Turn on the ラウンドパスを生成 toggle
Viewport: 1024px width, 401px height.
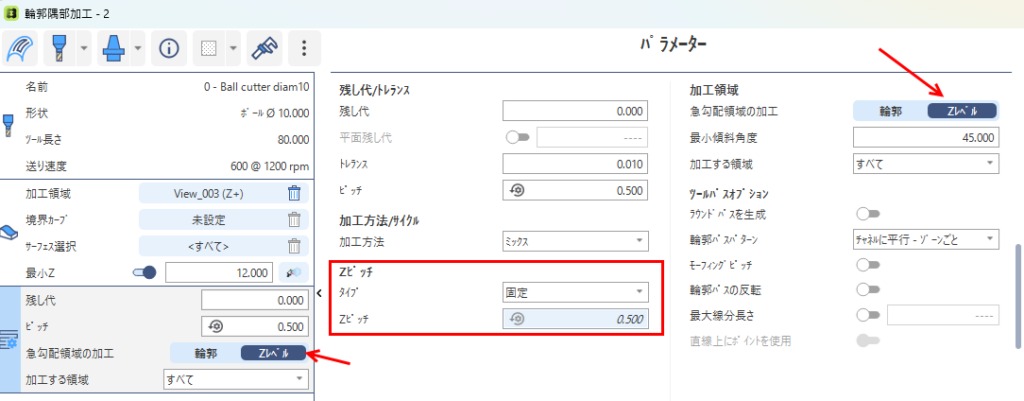[867, 214]
